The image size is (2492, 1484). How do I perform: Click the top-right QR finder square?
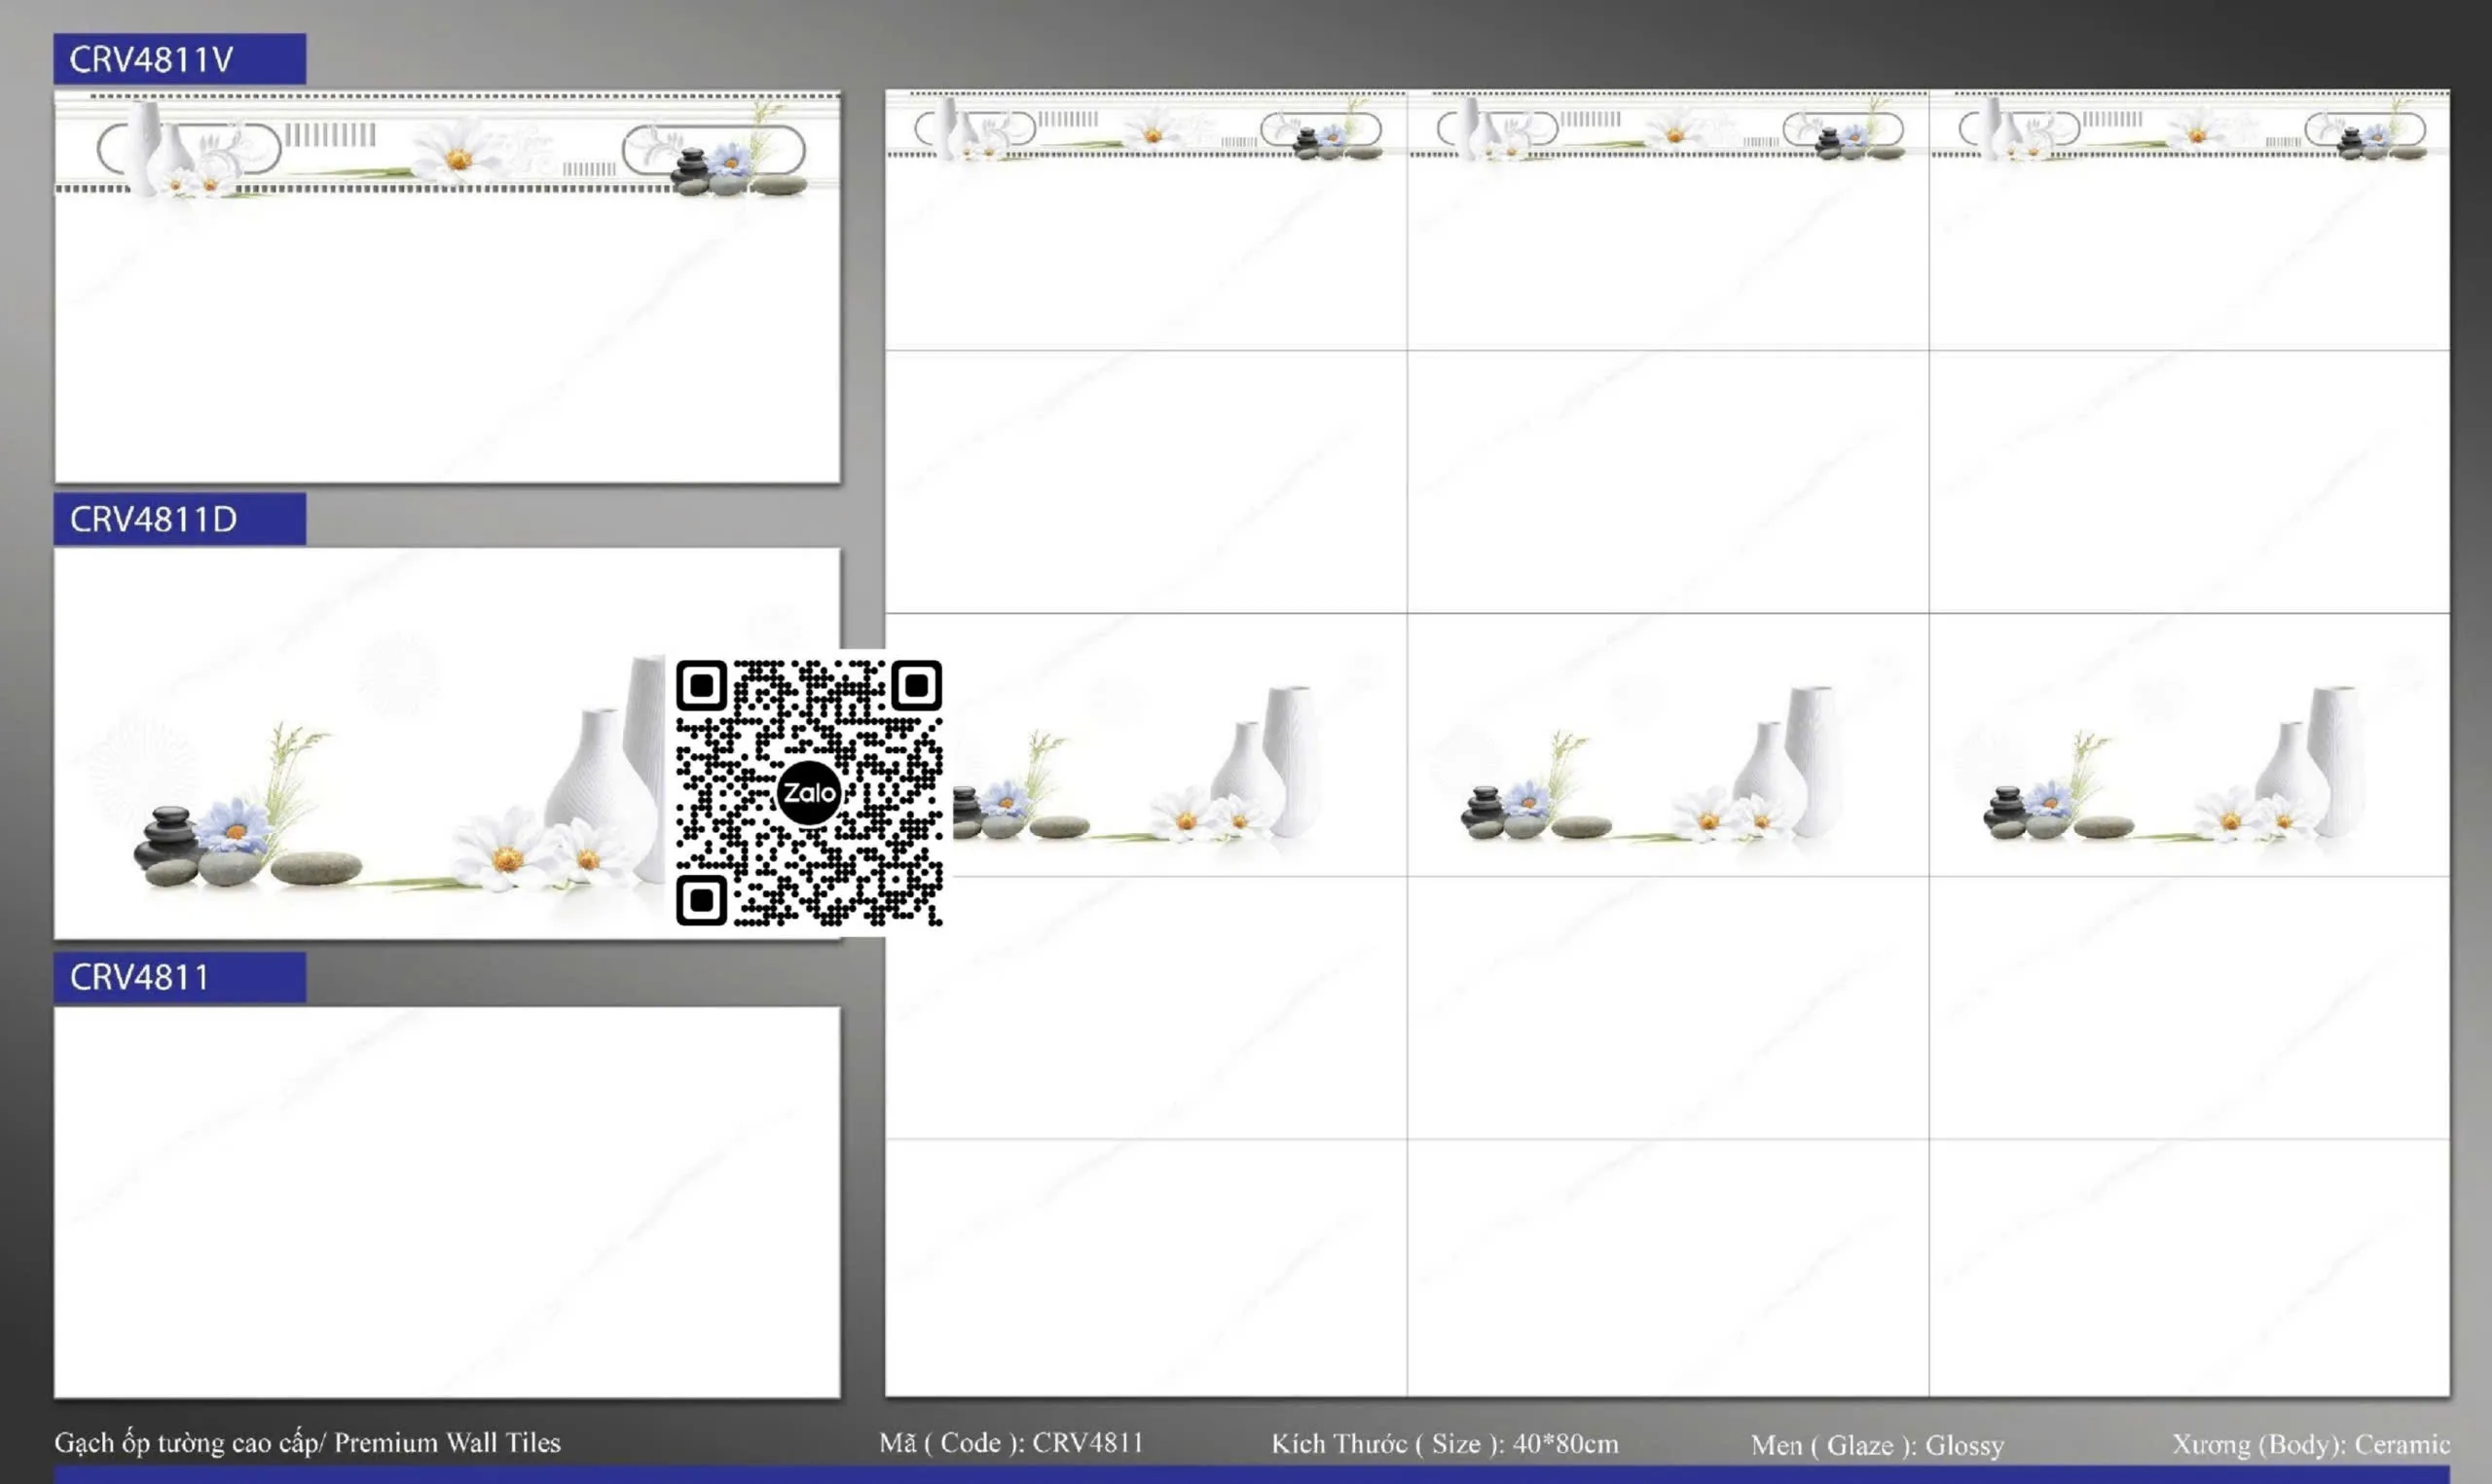pos(916,686)
